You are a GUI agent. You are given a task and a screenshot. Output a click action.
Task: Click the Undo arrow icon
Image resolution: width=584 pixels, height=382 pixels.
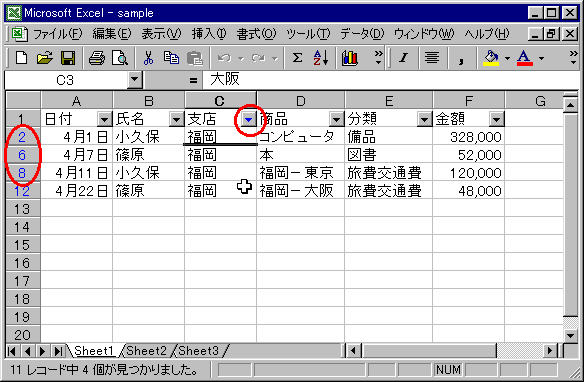[x=224, y=58]
